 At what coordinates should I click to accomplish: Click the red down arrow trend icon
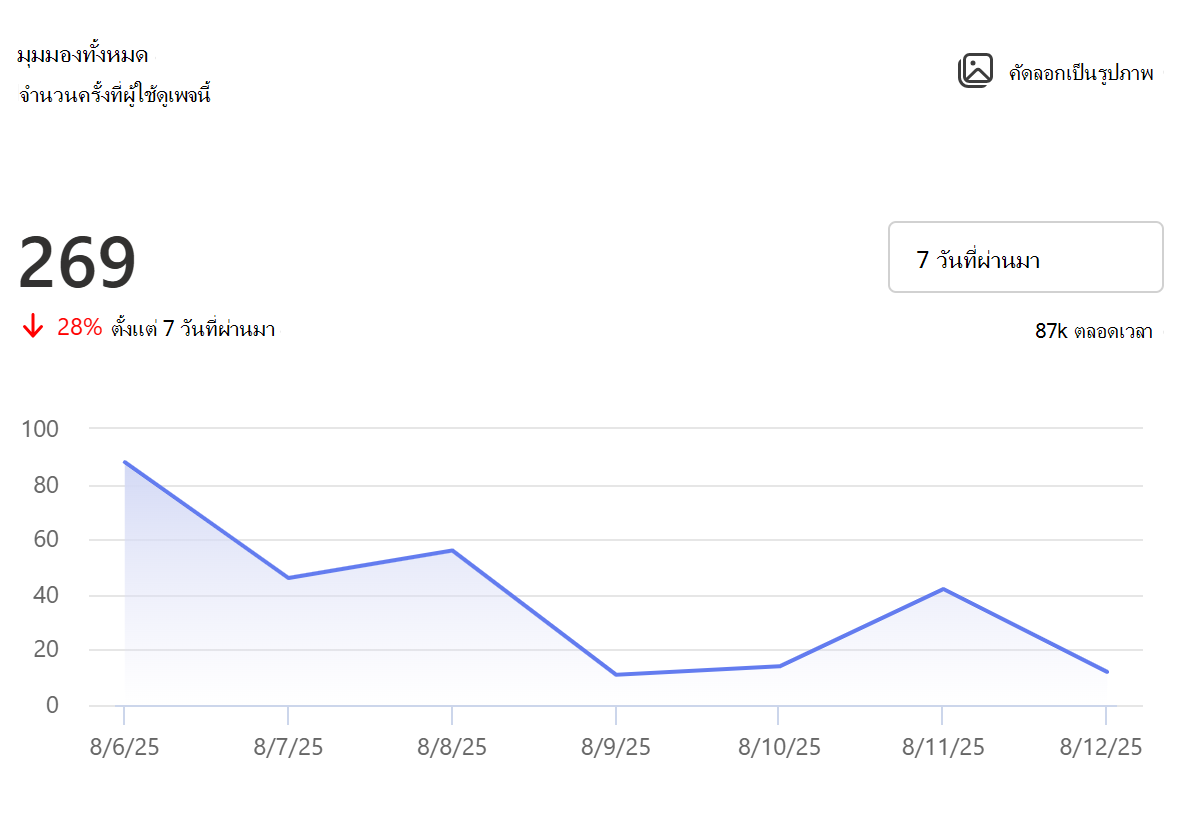[x=32, y=326]
